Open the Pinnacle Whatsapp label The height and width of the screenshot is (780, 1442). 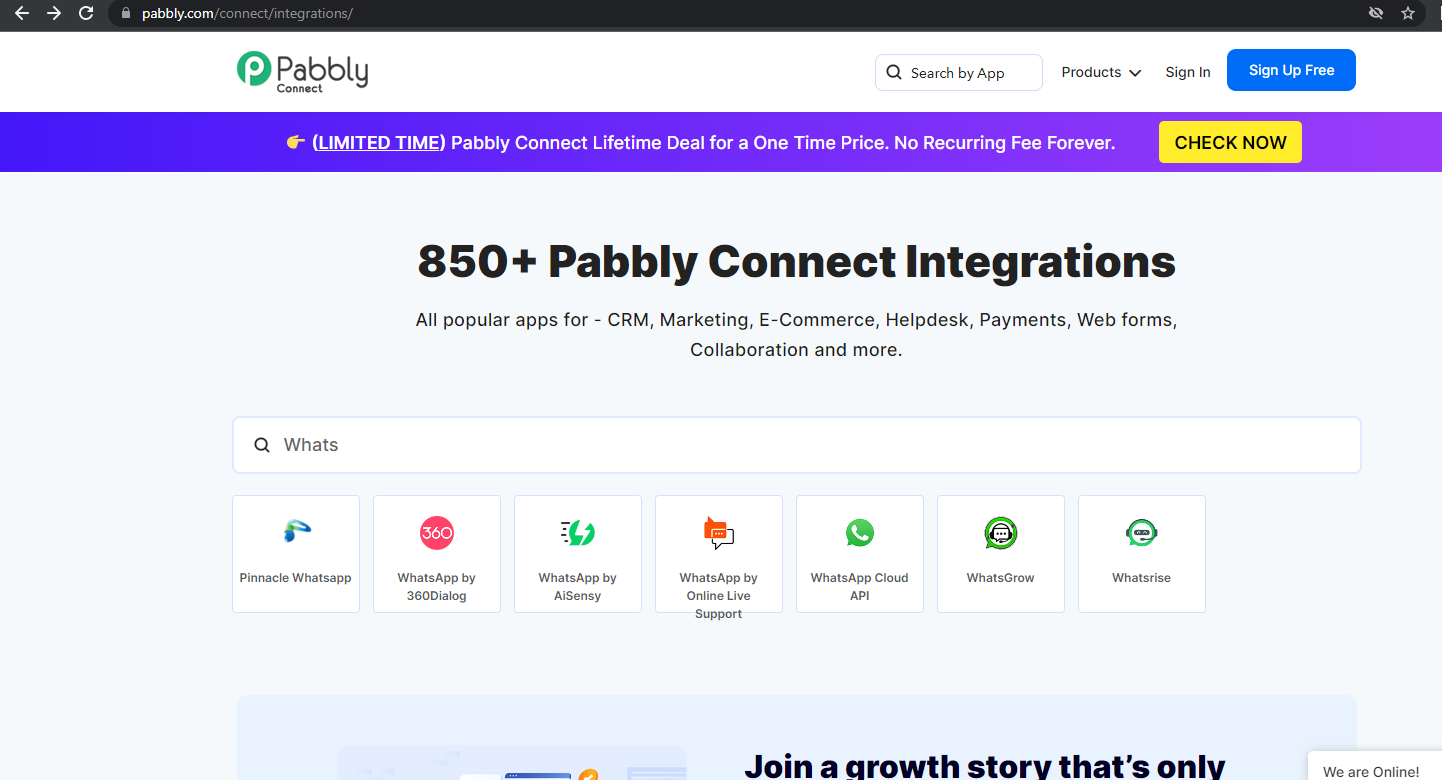296,578
